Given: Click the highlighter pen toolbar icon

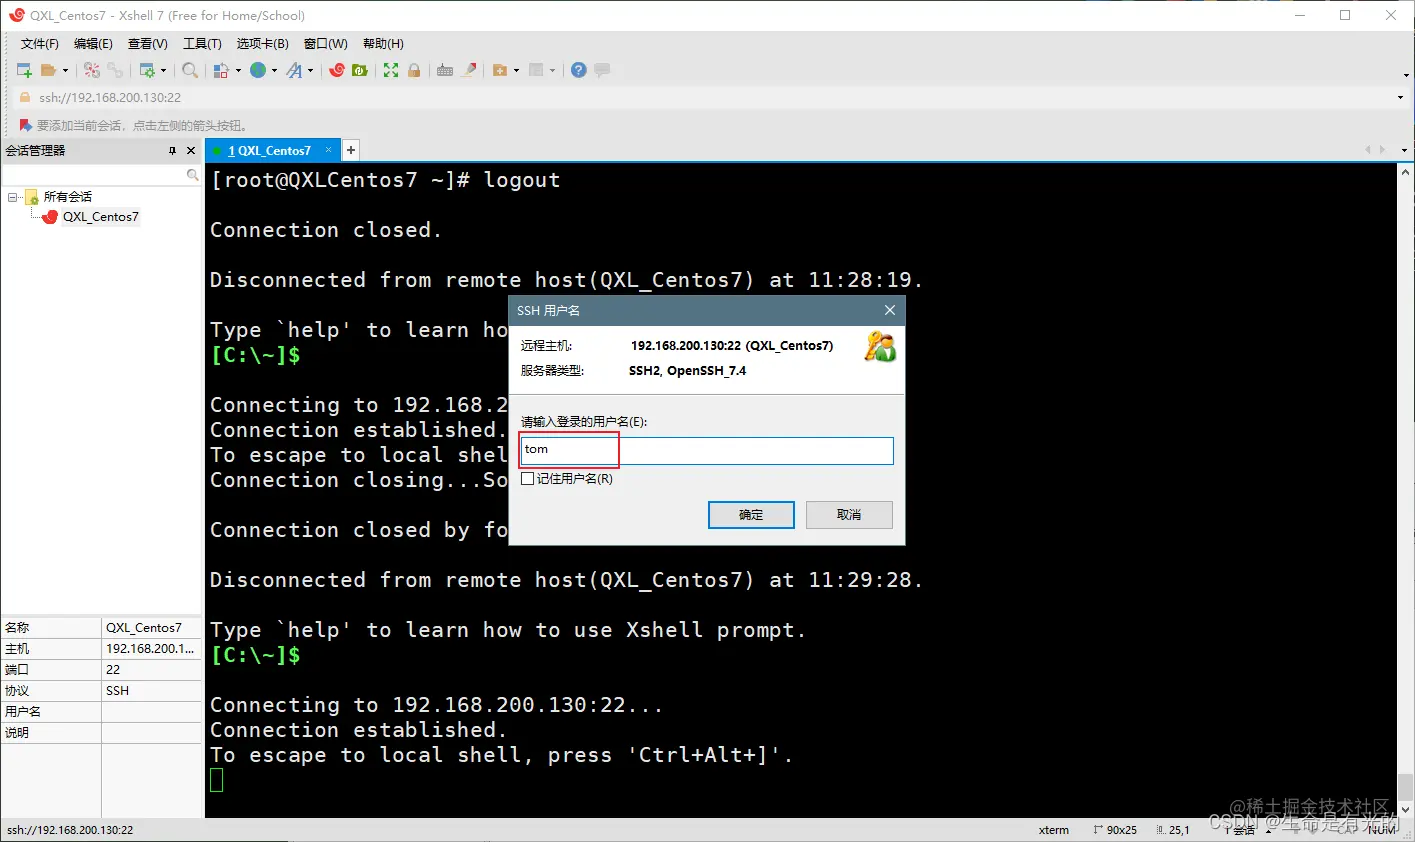Looking at the screenshot, I should (468, 70).
